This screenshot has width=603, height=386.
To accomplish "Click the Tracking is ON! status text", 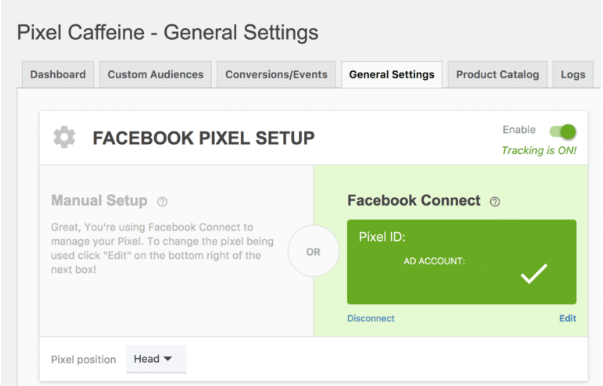I will click(x=539, y=150).
